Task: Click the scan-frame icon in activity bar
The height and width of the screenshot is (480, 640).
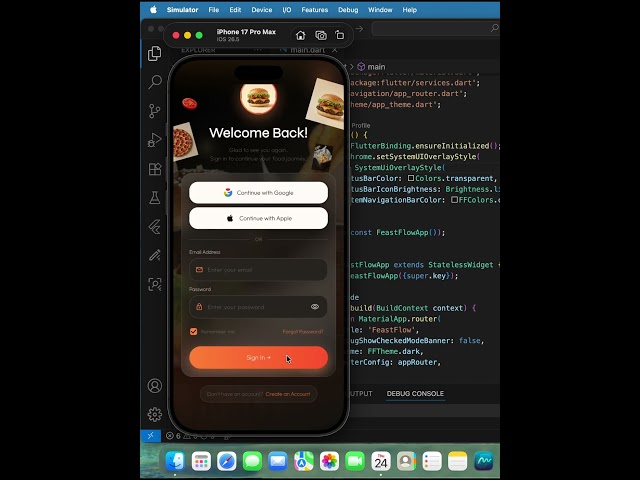Action: point(155,284)
